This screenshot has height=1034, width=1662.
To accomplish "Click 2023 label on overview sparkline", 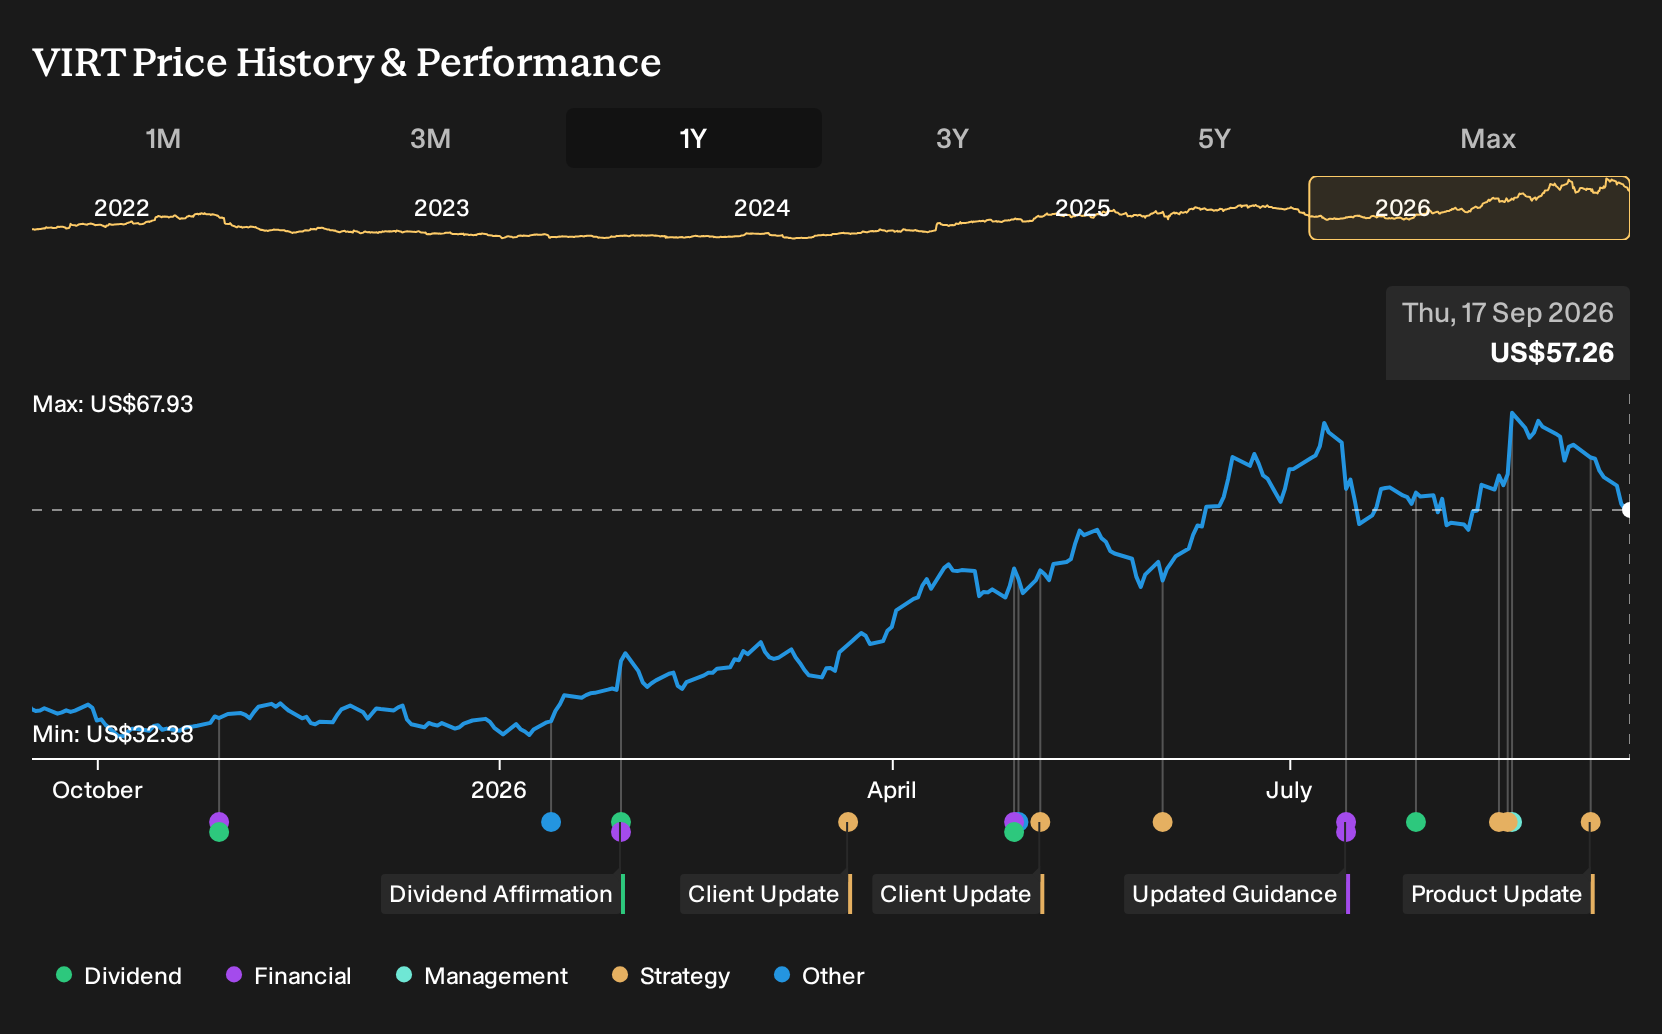I will click(x=441, y=208).
